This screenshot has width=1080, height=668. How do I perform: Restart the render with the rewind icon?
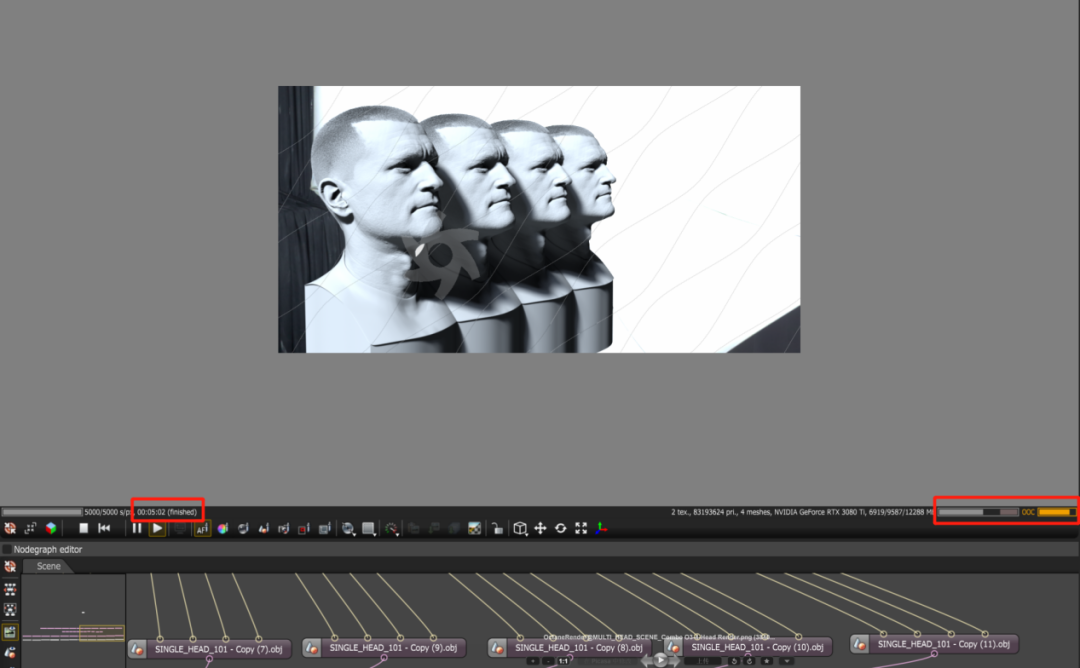104,528
